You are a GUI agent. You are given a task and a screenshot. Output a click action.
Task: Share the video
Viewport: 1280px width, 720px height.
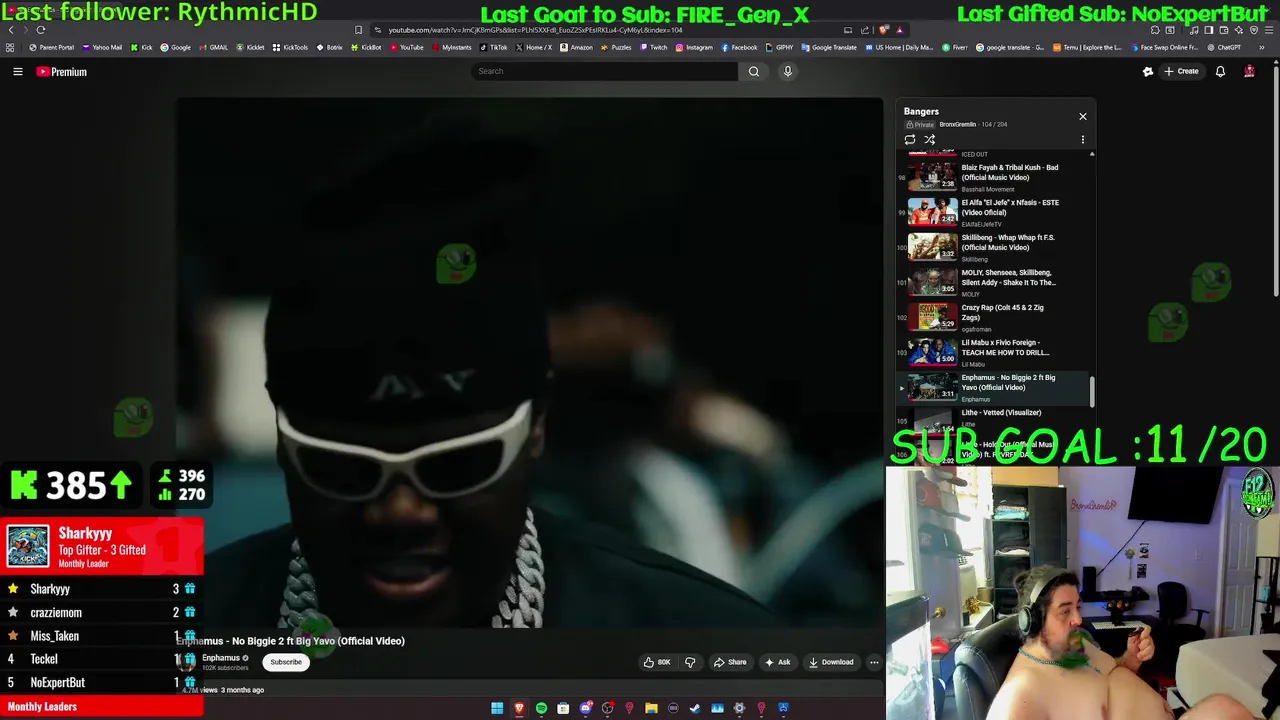click(729, 662)
